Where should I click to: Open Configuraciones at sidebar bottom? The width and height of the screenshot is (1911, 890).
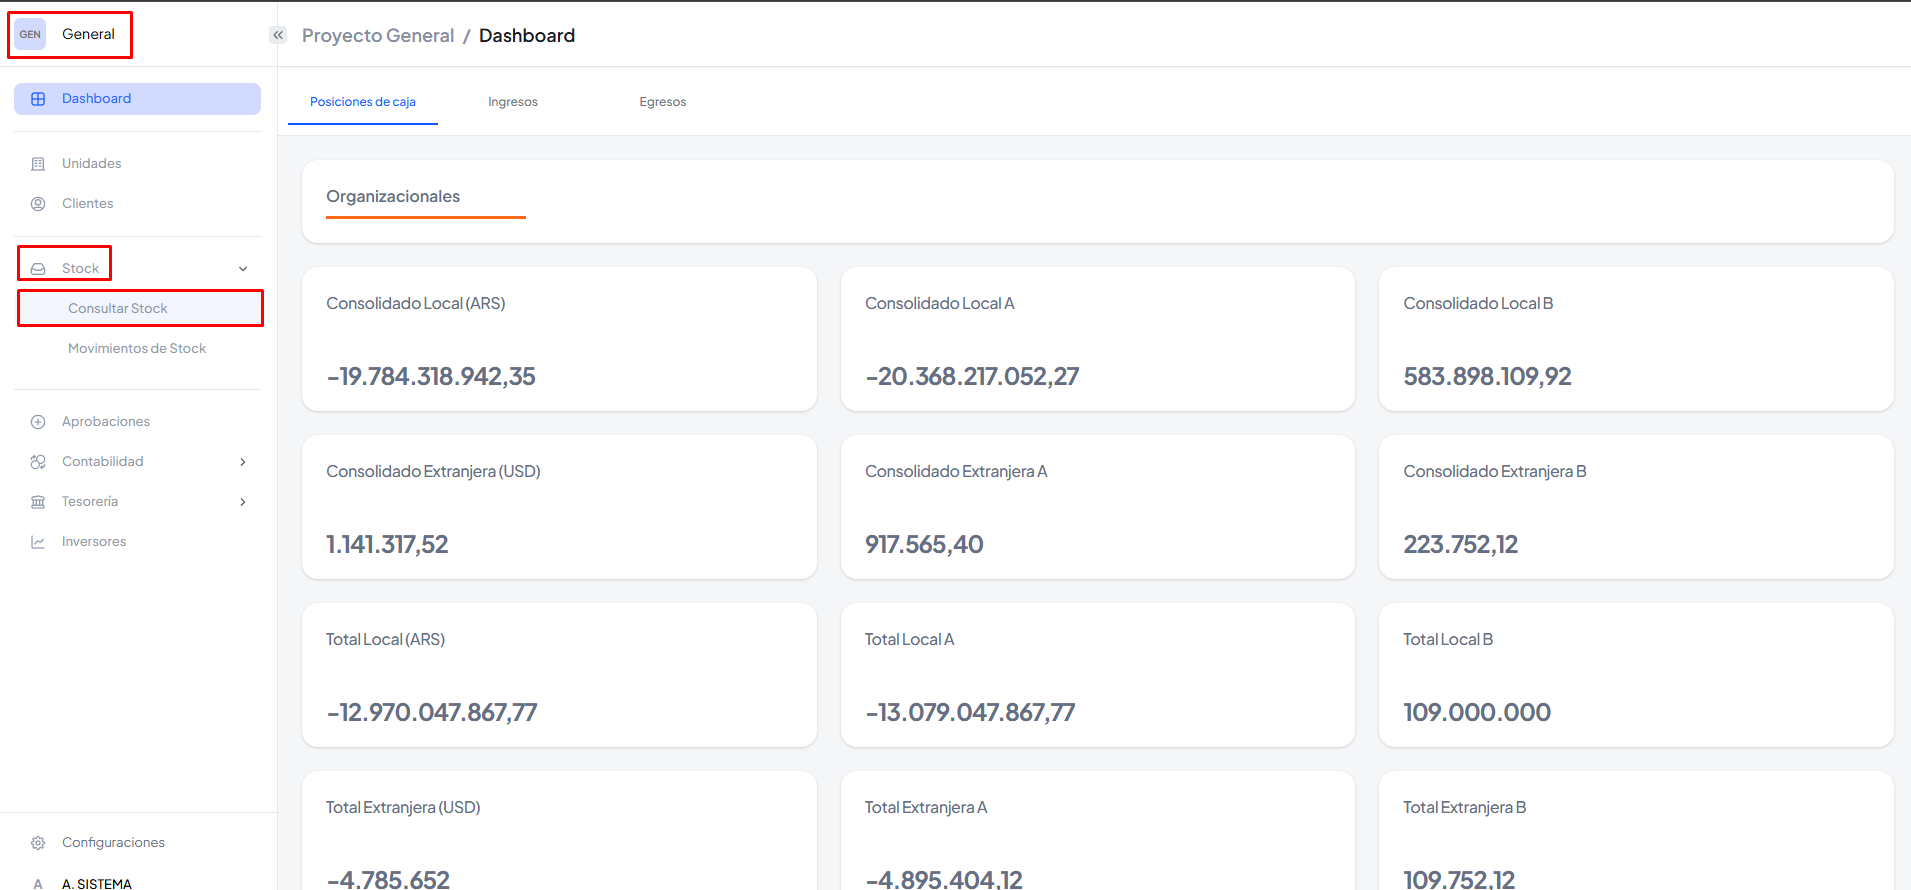coord(137,843)
